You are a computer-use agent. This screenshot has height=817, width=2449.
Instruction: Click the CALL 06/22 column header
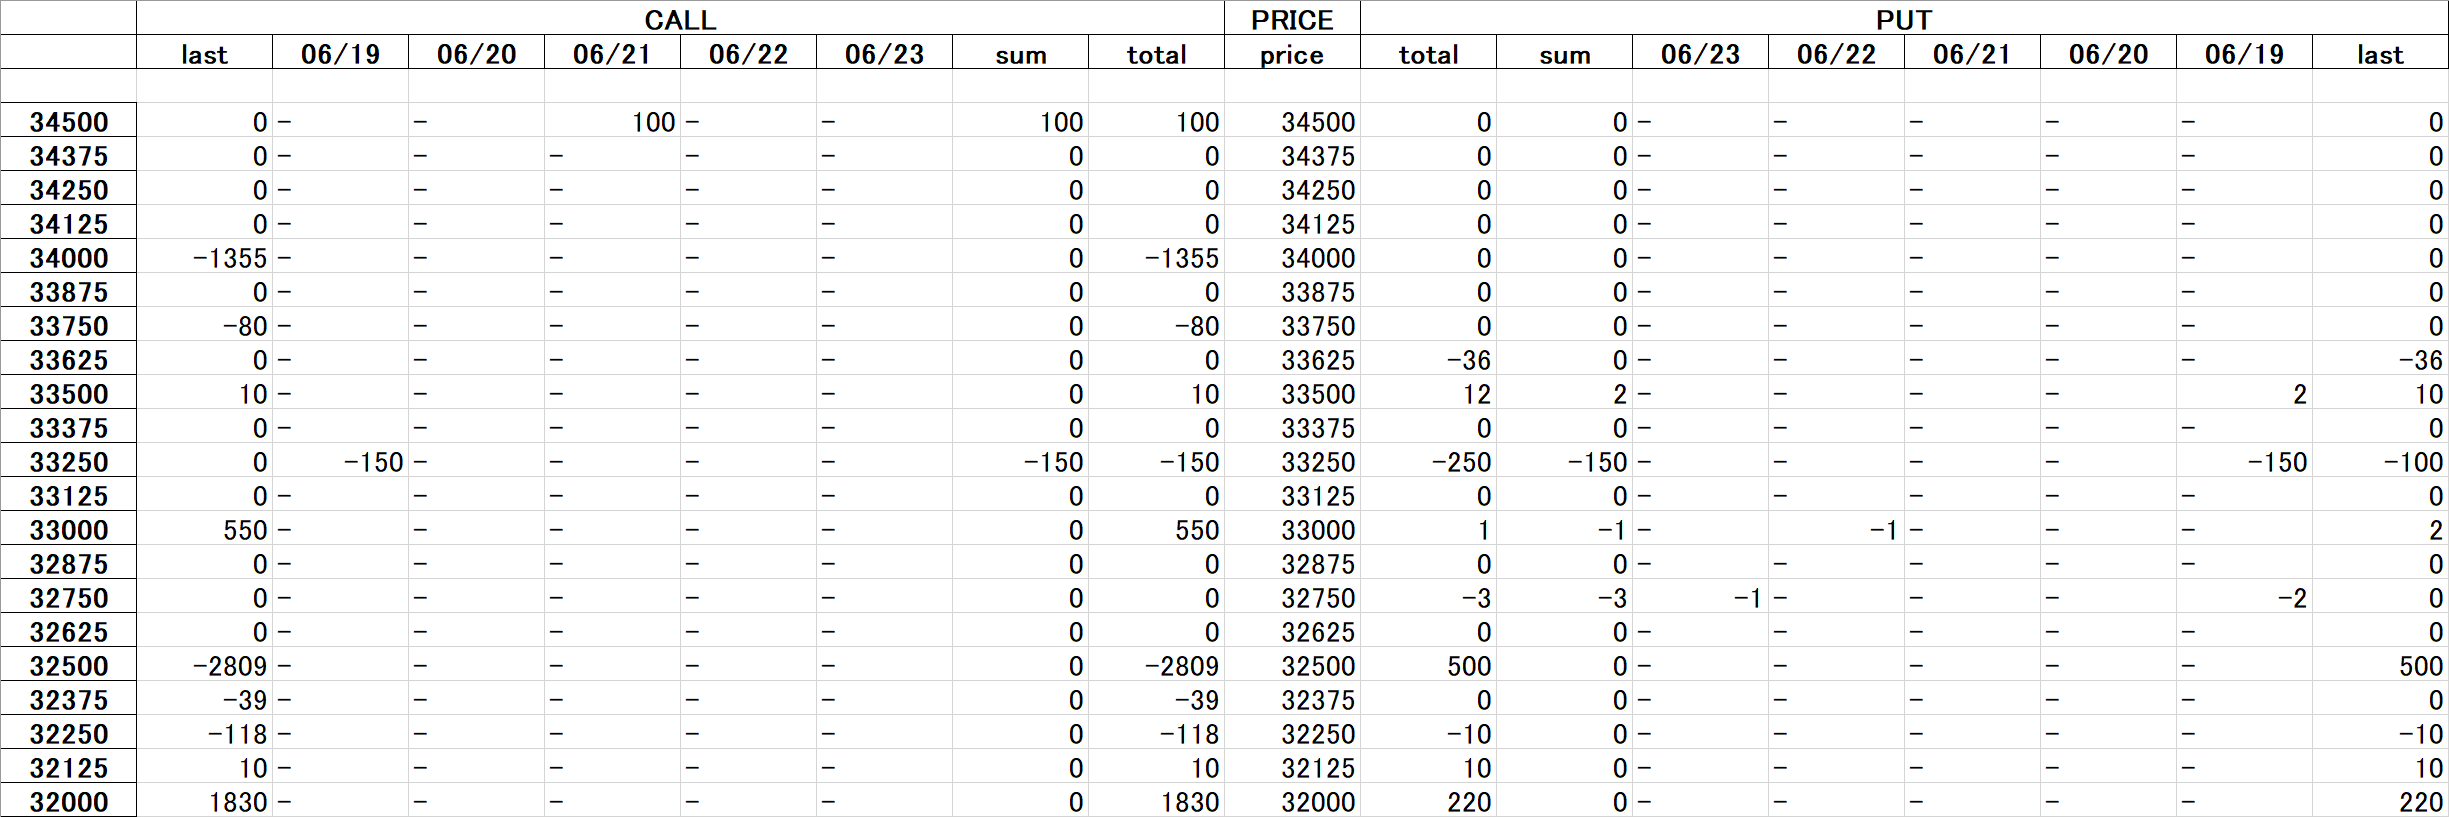[x=748, y=54]
